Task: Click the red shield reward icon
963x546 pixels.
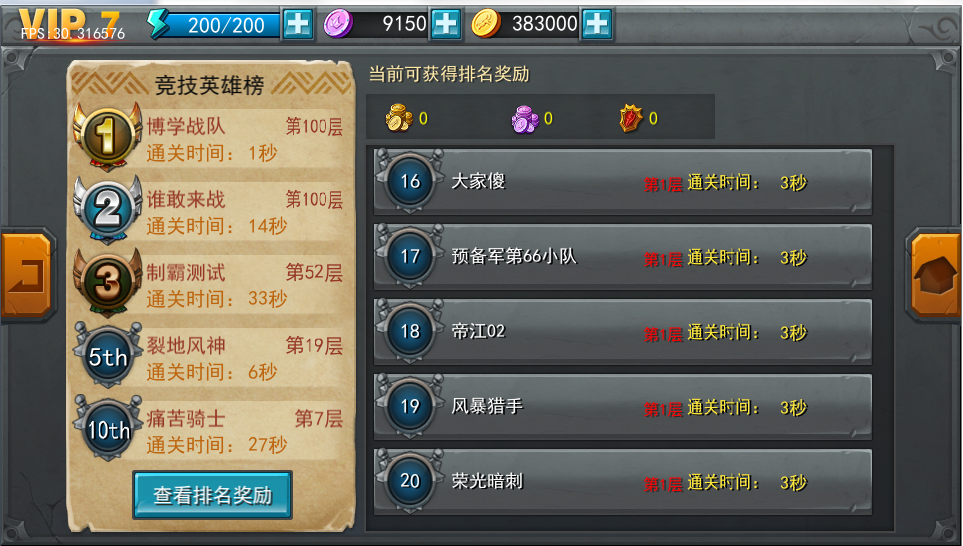Action: (x=631, y=119)
